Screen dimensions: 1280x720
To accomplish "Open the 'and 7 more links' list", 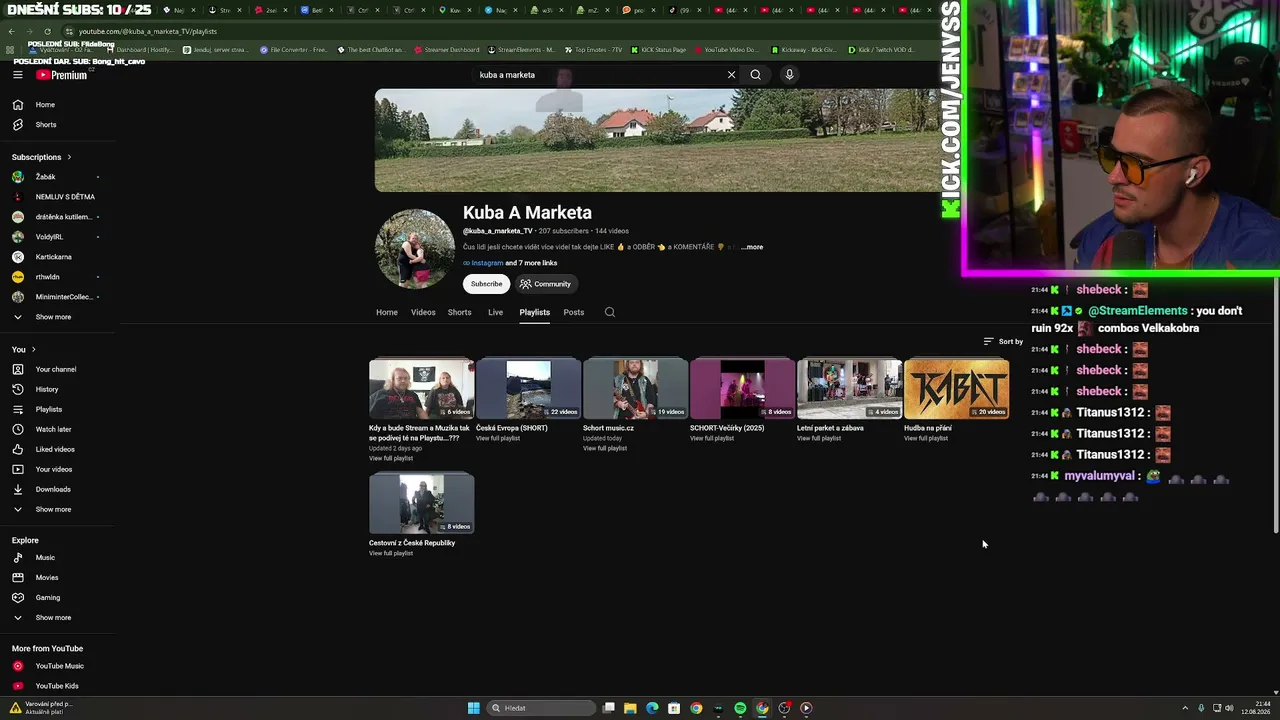I will pos(531,263).
